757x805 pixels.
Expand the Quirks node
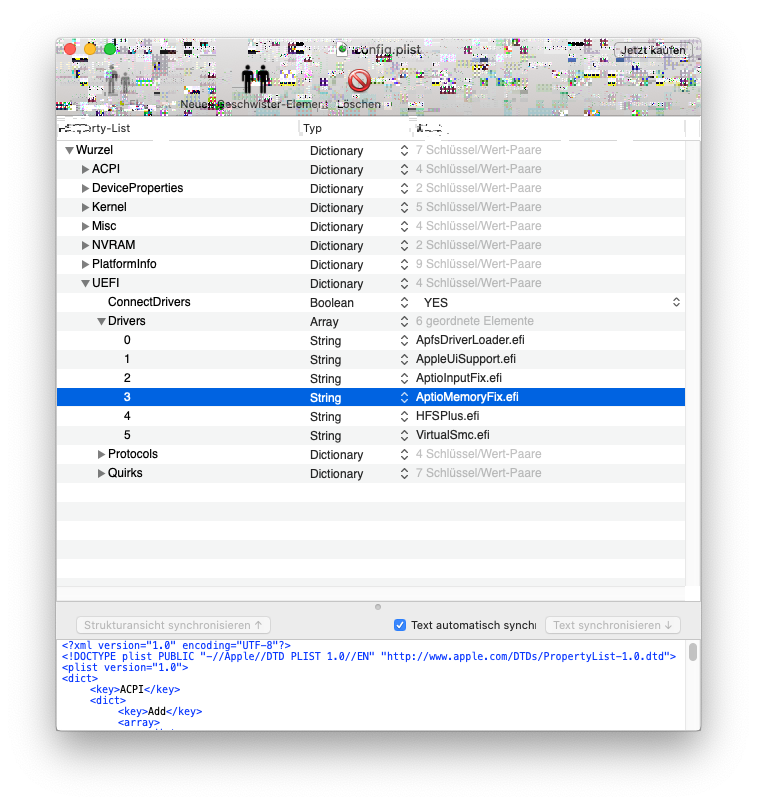pos(101,473)
